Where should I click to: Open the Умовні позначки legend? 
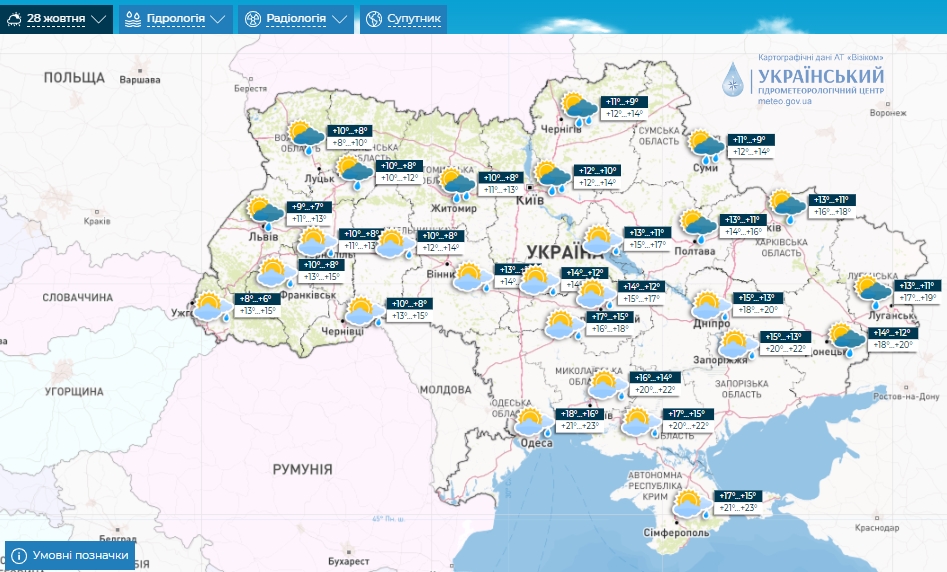tap(70, 555)
